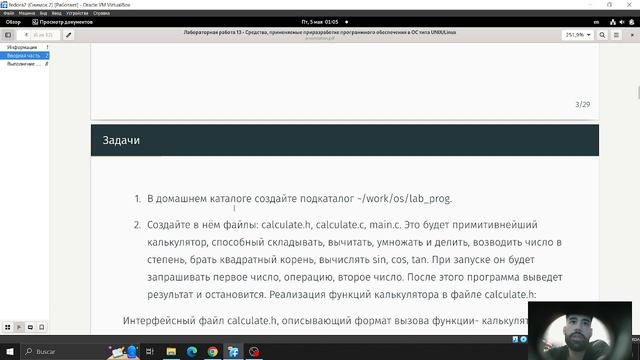The width and height of the screenshot is (640, 360).
Task: Open VirtualBox 'Устройства' menu
Action: pyautogui.click(x=77, y=13)
